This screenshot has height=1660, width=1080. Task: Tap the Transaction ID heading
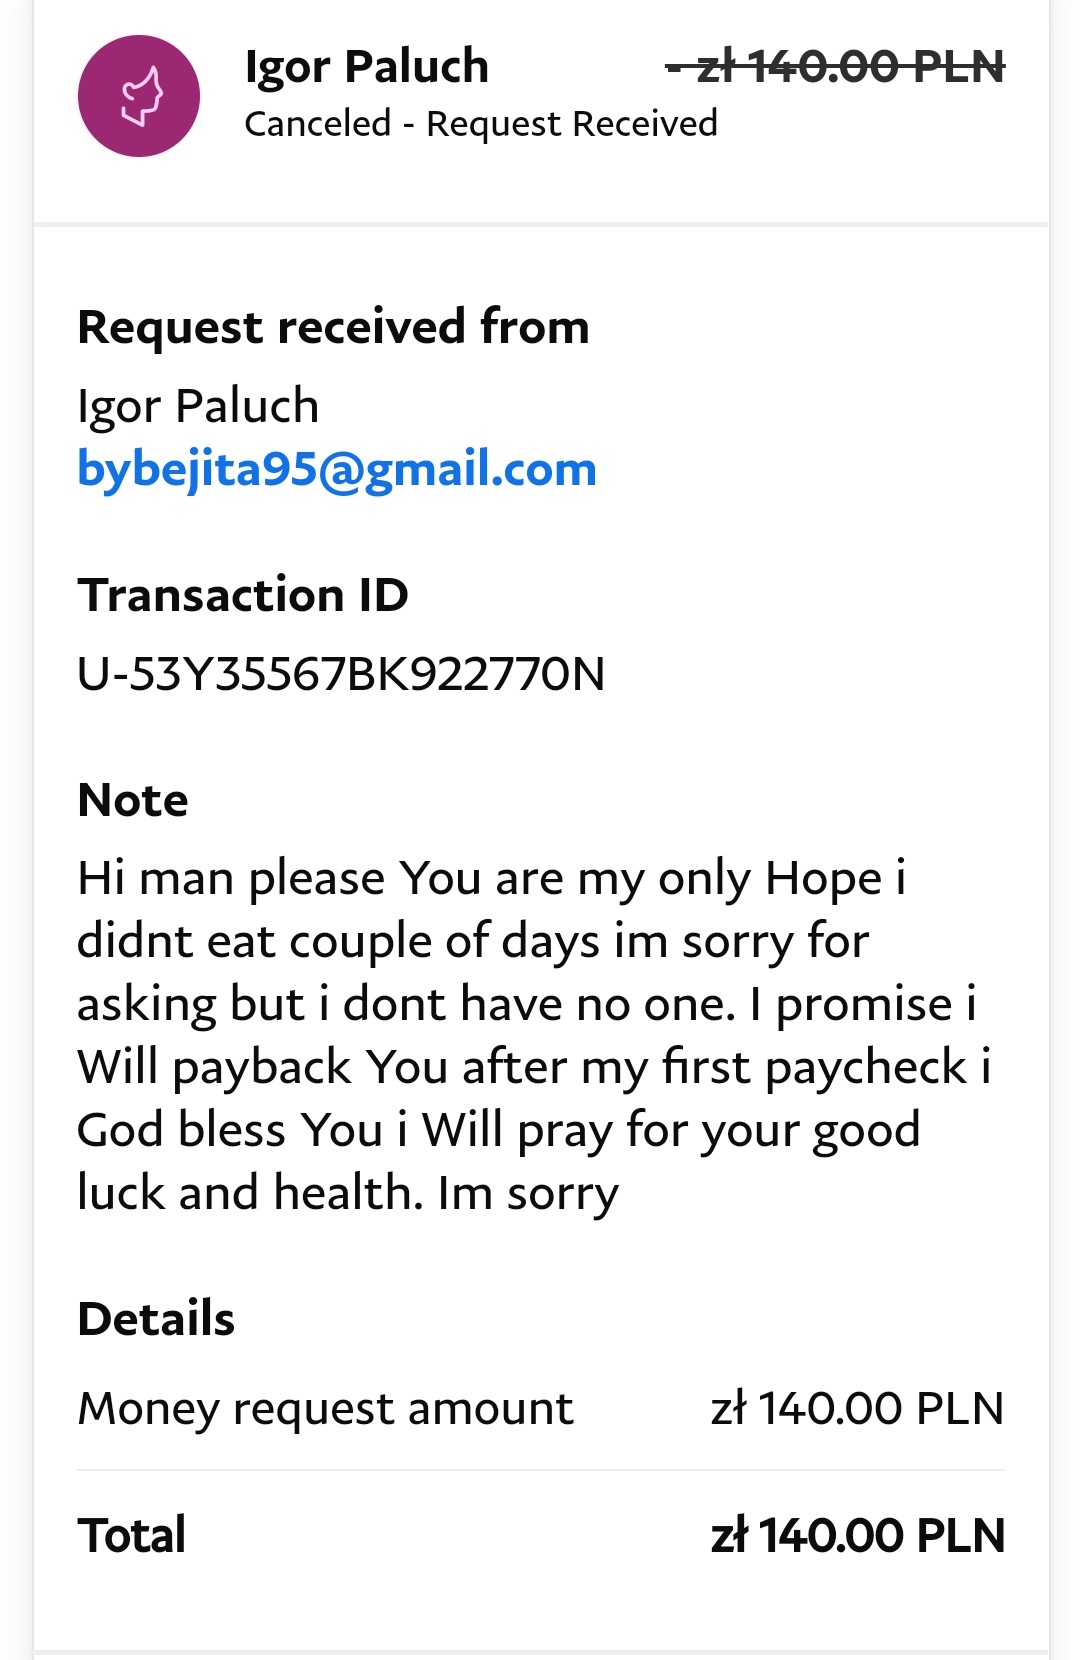(x=243, y=595)
